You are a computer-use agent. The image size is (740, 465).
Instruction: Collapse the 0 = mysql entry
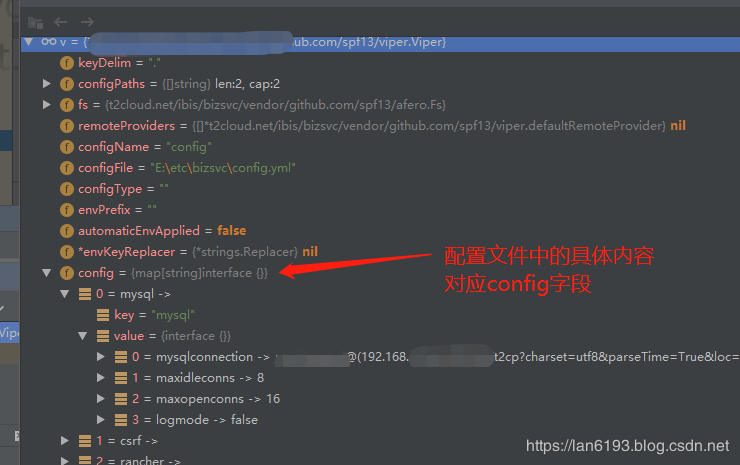[x=65, y=294]
